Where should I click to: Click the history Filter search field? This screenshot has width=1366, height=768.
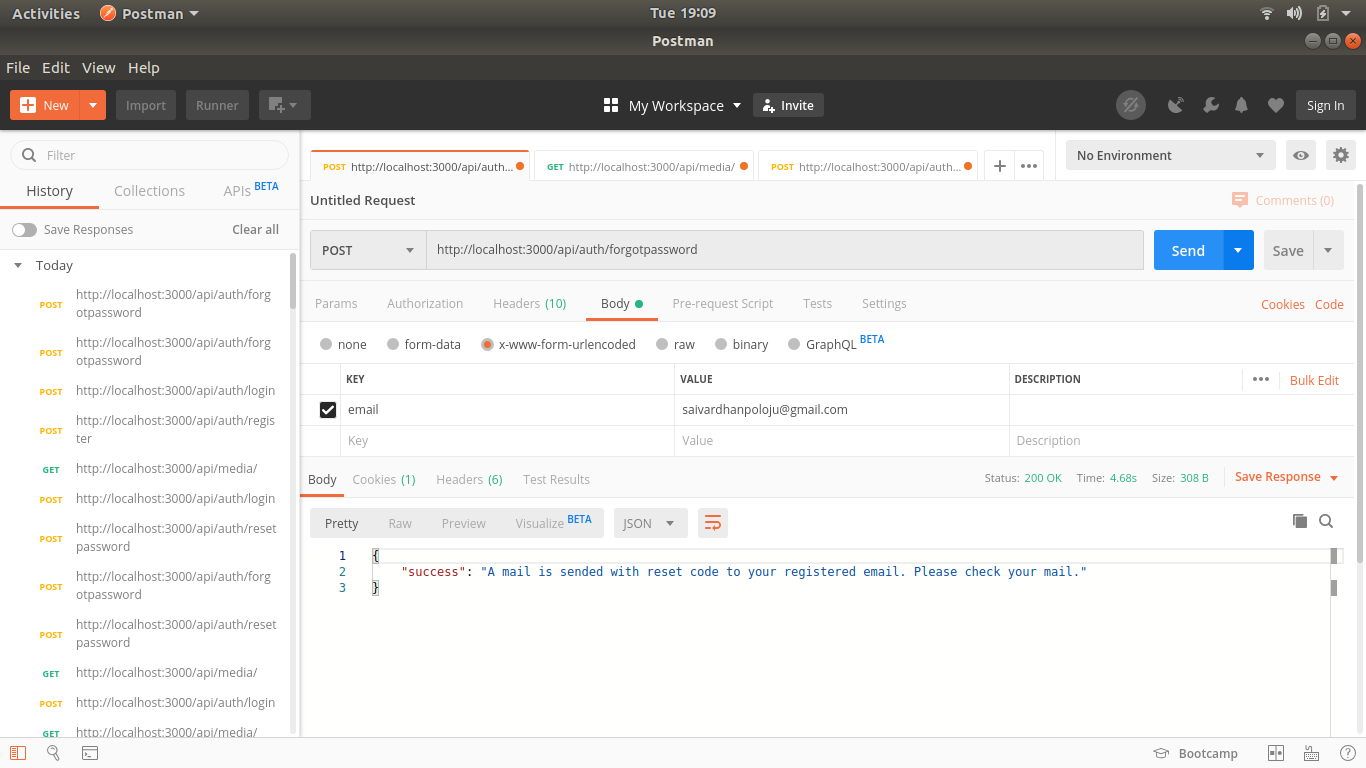click(149, 155)
